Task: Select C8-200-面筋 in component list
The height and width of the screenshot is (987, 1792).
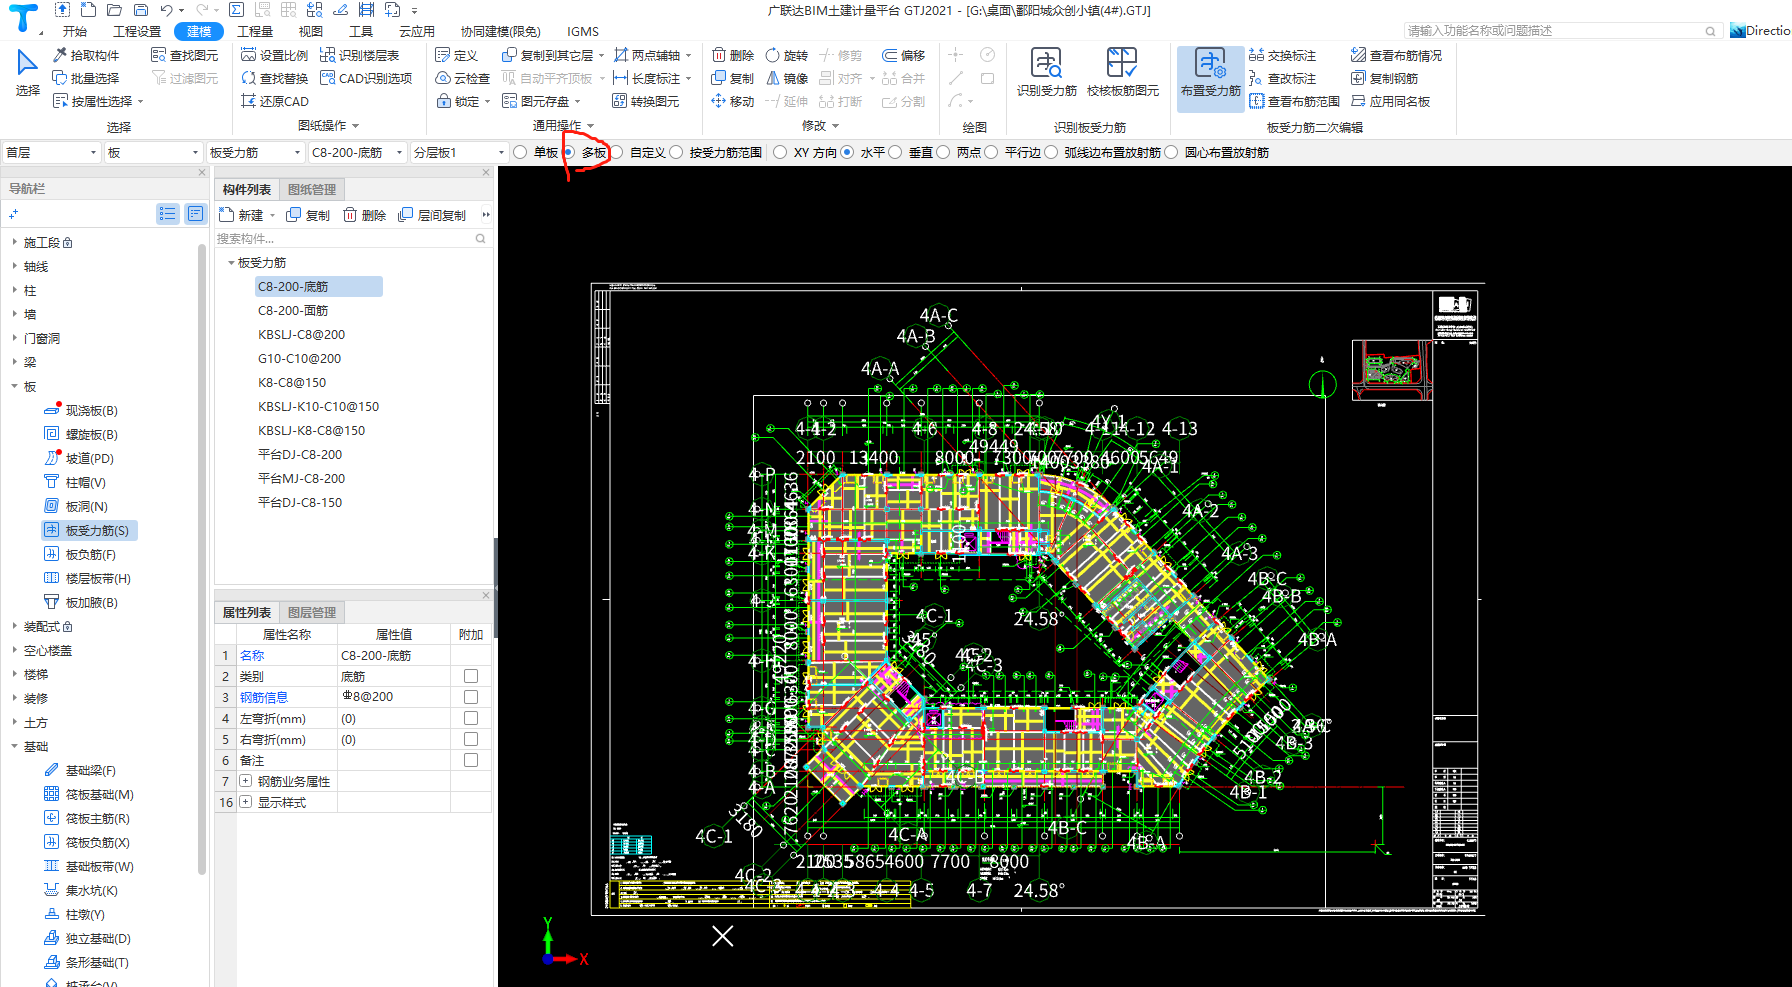Action: click(293, 310)
